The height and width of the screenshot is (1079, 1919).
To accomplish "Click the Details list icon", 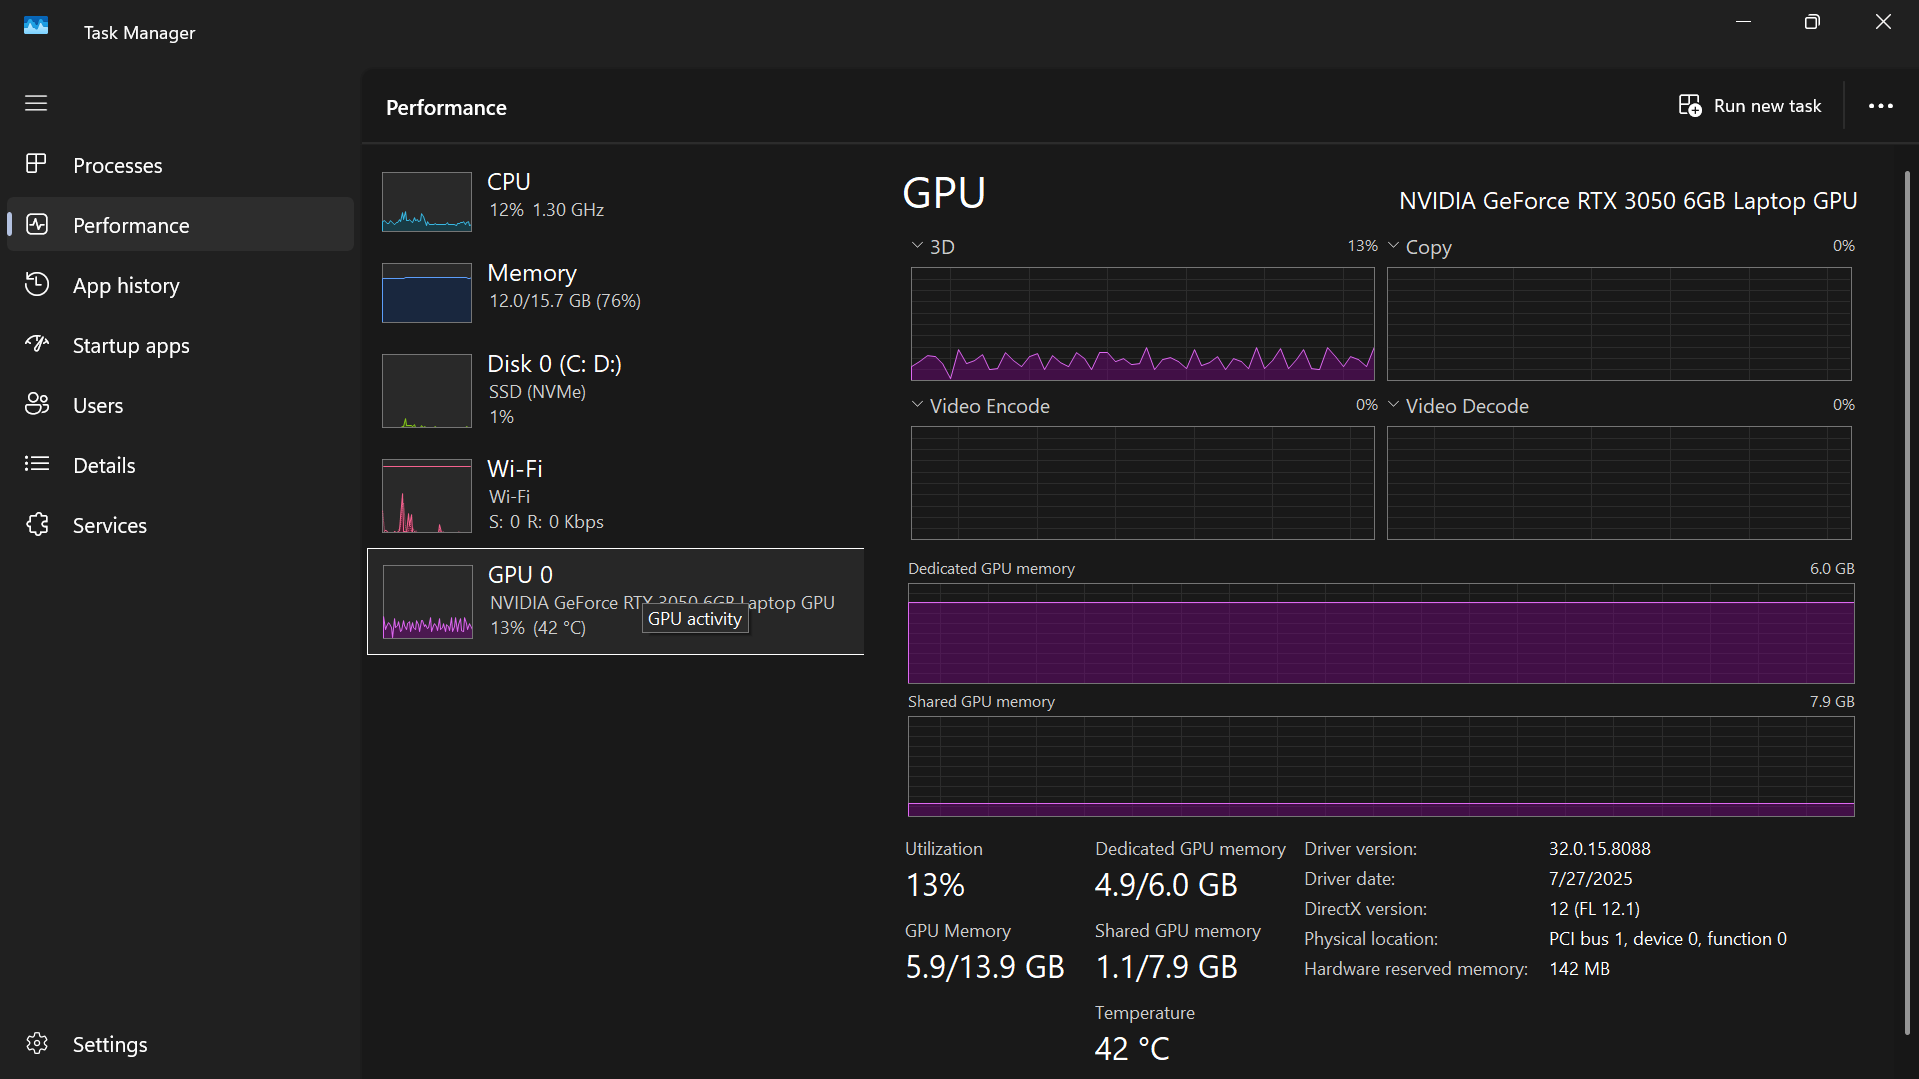I will pos(37,464).
